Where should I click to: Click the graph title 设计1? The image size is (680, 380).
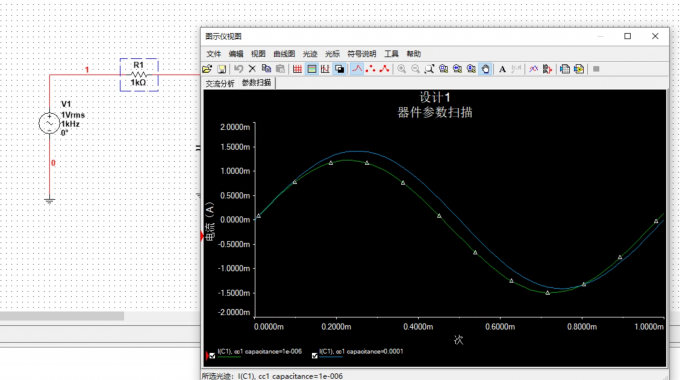point(435,97)
